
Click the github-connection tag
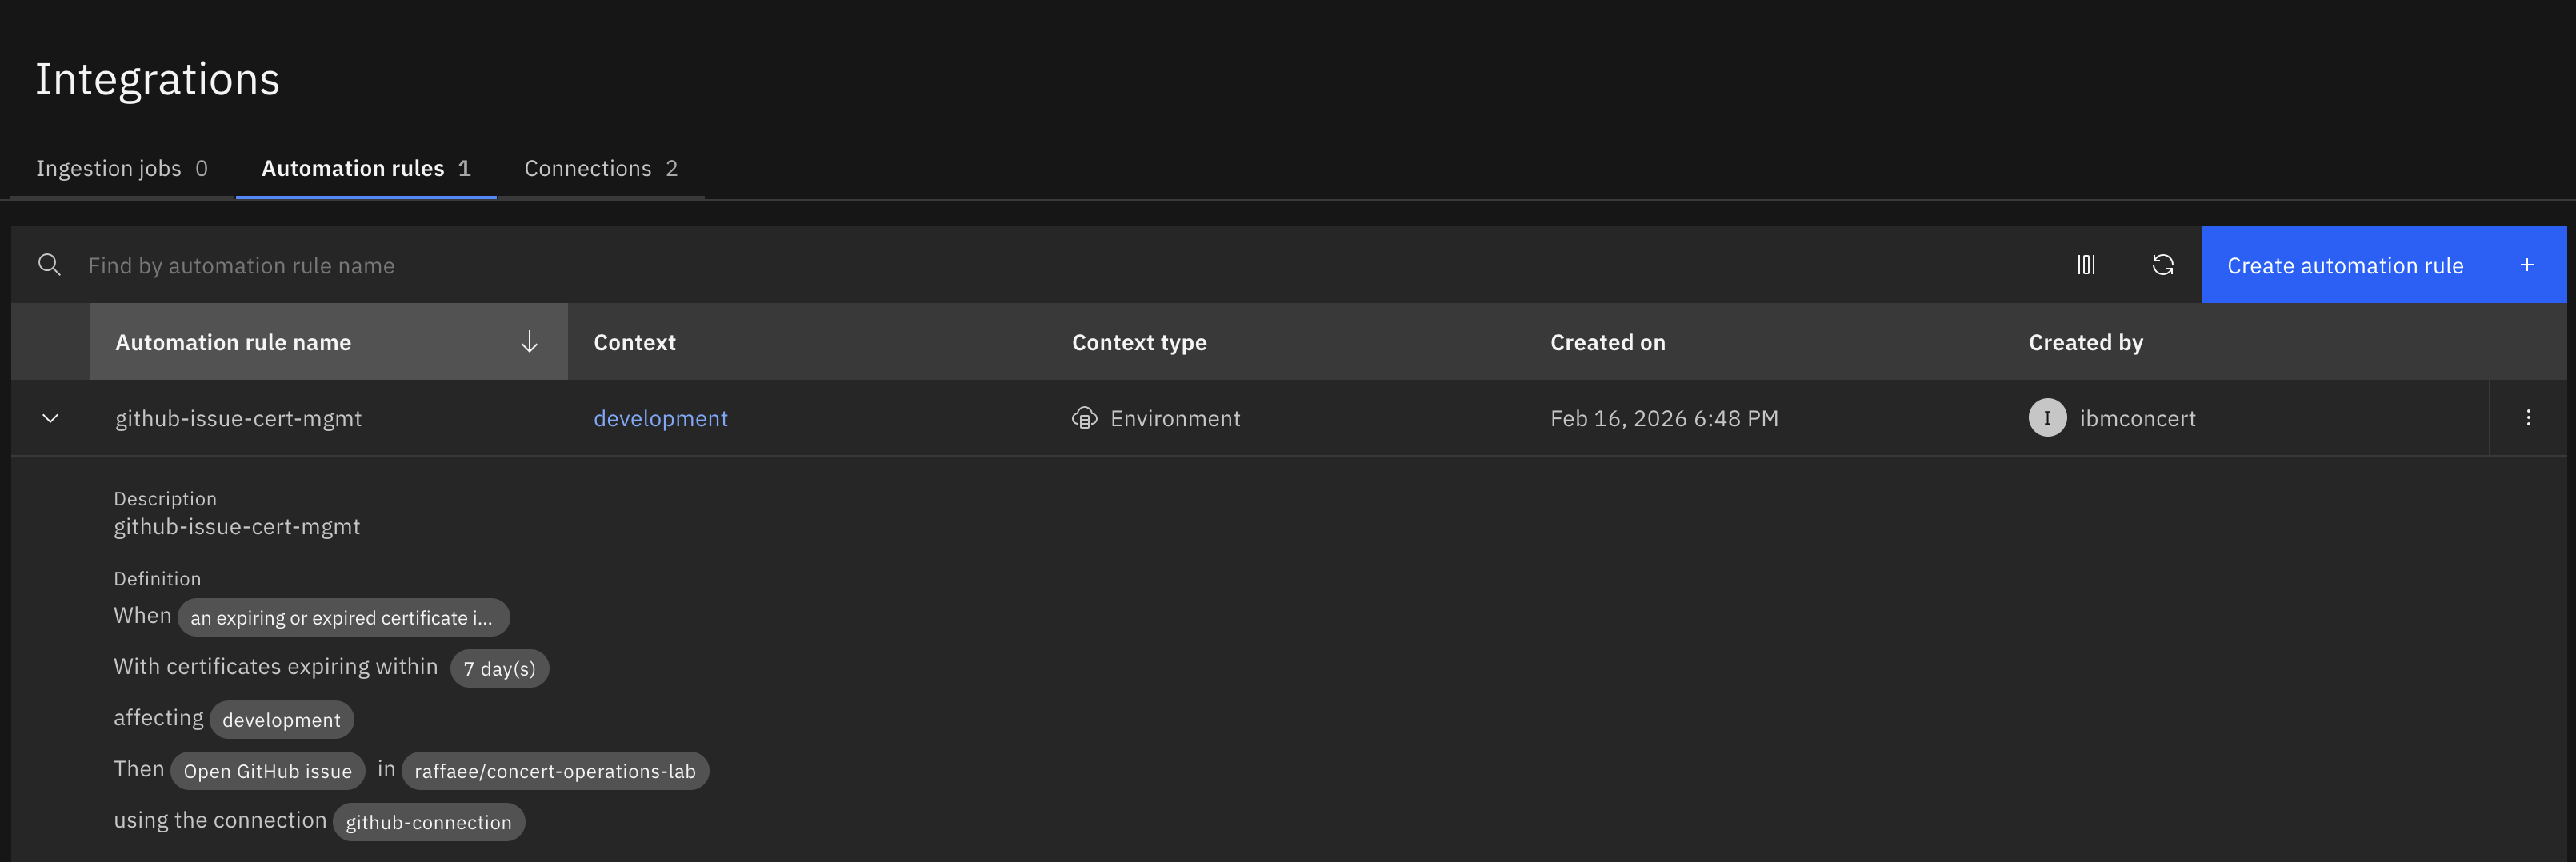coord(428,822)
